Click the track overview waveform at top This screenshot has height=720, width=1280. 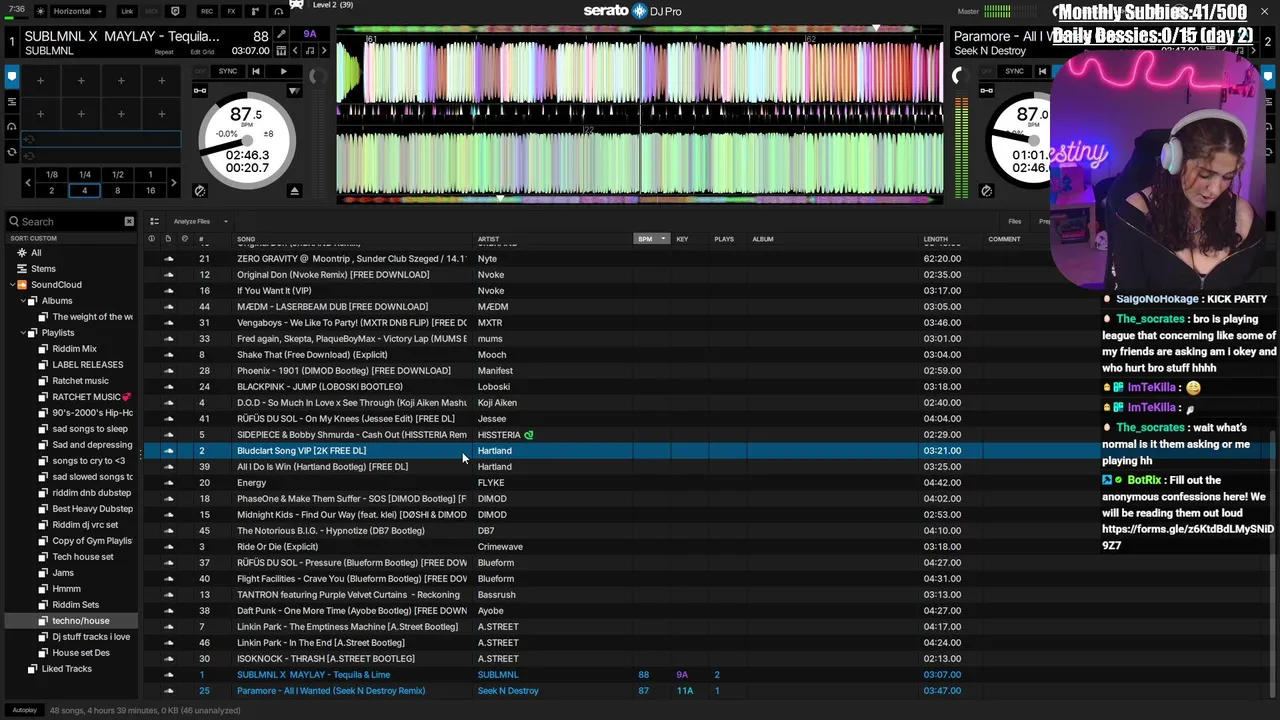coord(640,28)
